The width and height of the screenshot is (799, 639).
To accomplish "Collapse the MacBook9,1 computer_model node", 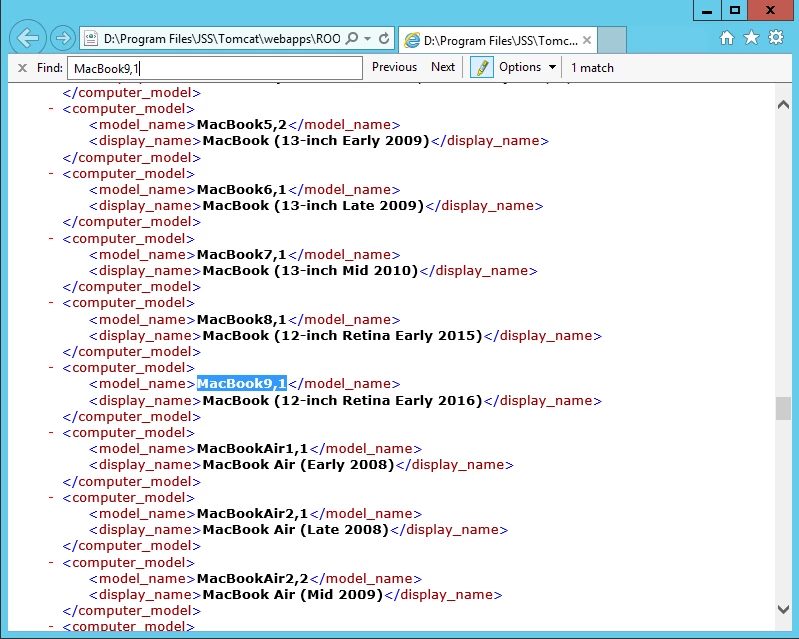I will [x=51, y=368].
